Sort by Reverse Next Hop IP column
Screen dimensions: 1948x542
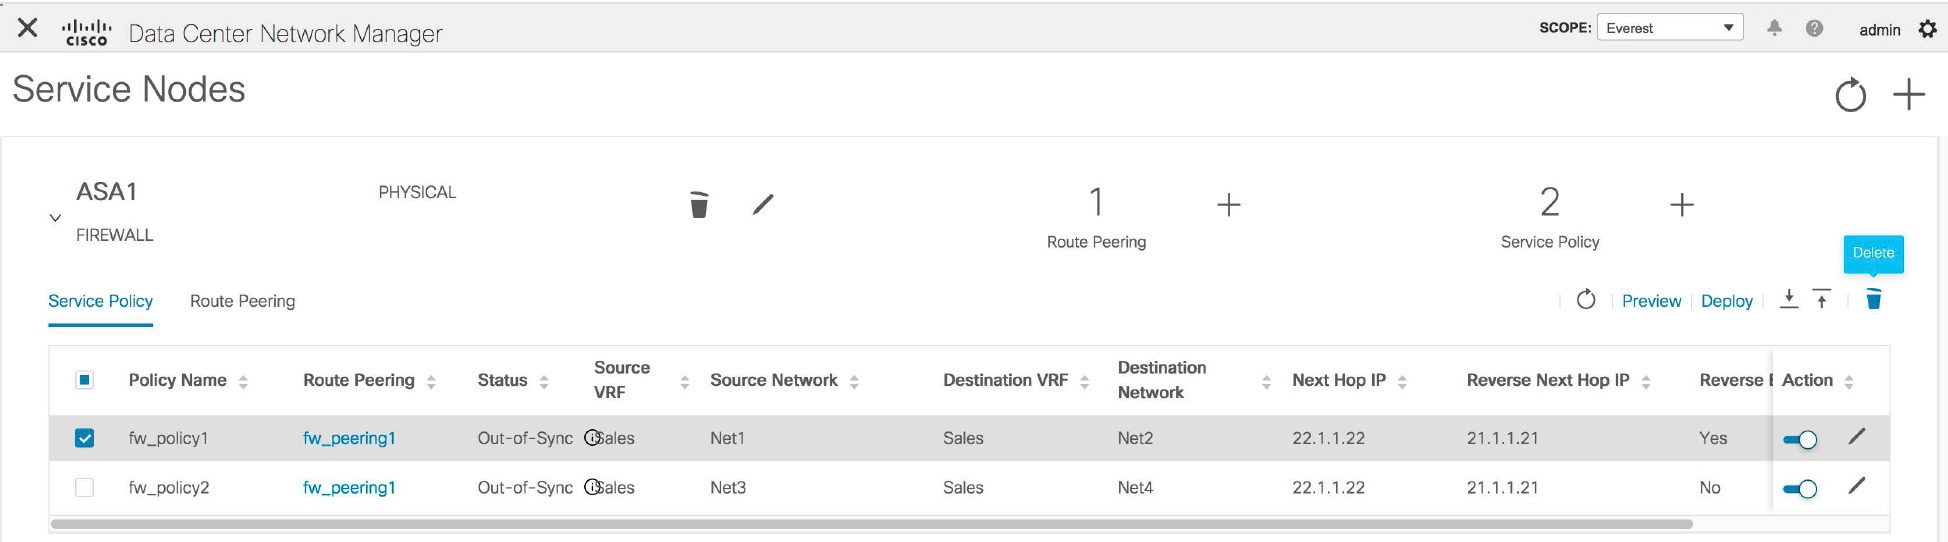[x=1646, y=381]
